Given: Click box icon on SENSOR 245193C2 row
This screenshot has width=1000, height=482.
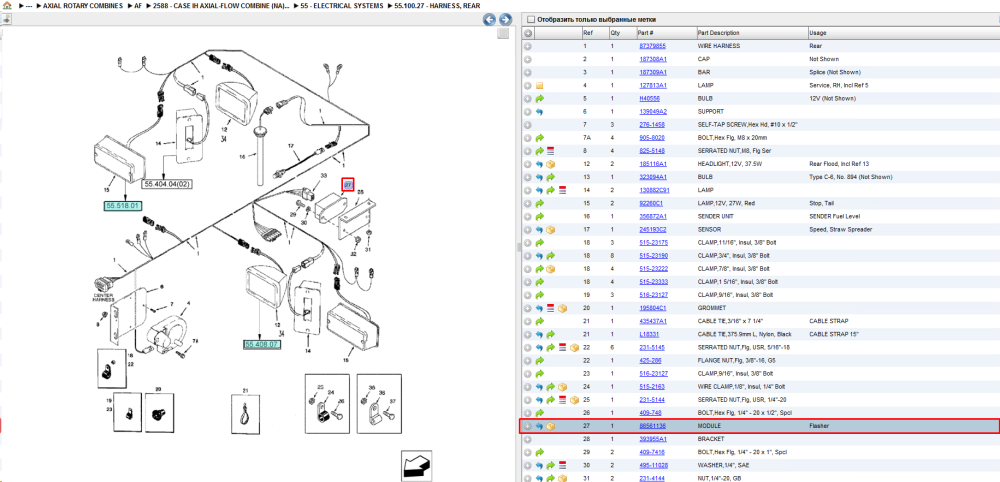Looking at the screenshot, I should [x=551, y=230].
